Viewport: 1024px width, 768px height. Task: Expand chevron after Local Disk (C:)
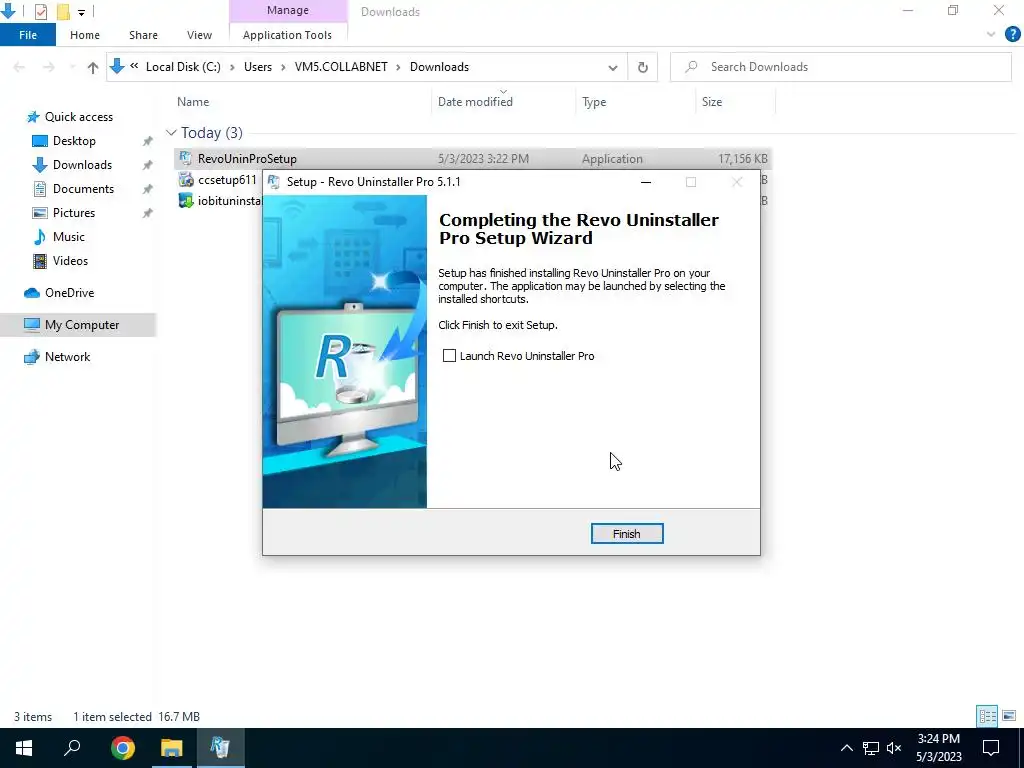(x=232, y=67)
